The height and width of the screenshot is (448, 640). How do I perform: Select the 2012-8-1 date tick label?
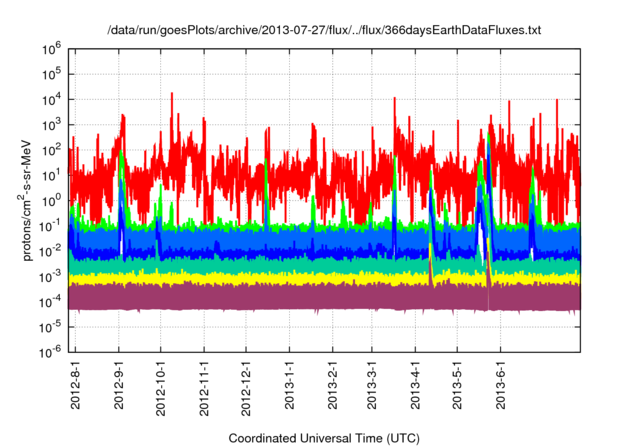(75, 387)
